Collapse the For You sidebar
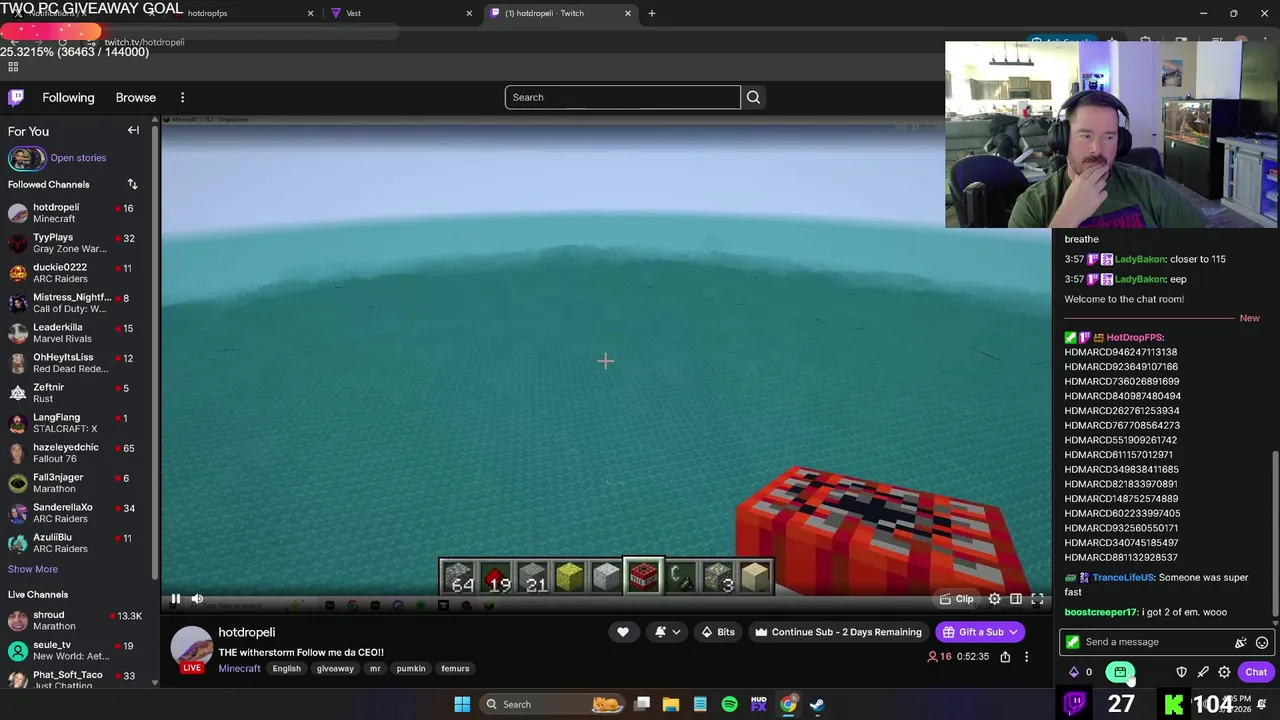 133,130
